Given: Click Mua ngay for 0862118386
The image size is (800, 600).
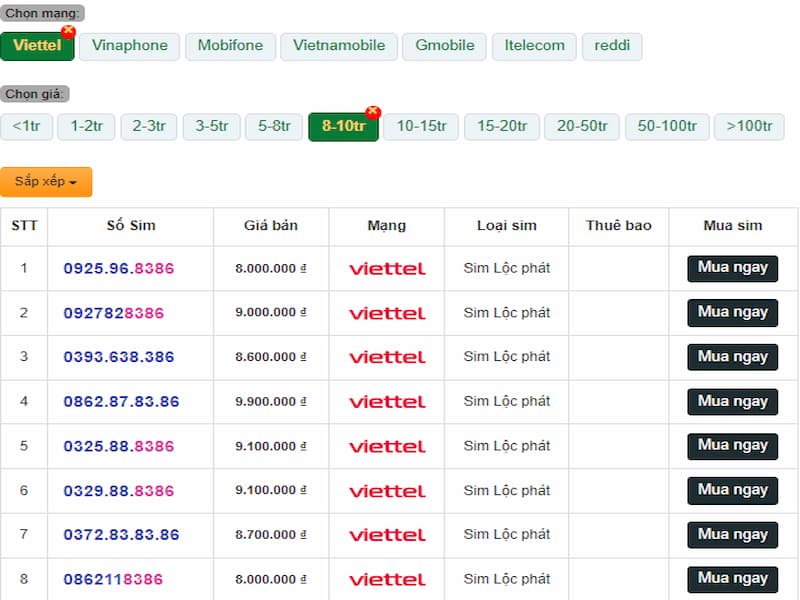Looking at the screenshot, I should pos(732,580).
